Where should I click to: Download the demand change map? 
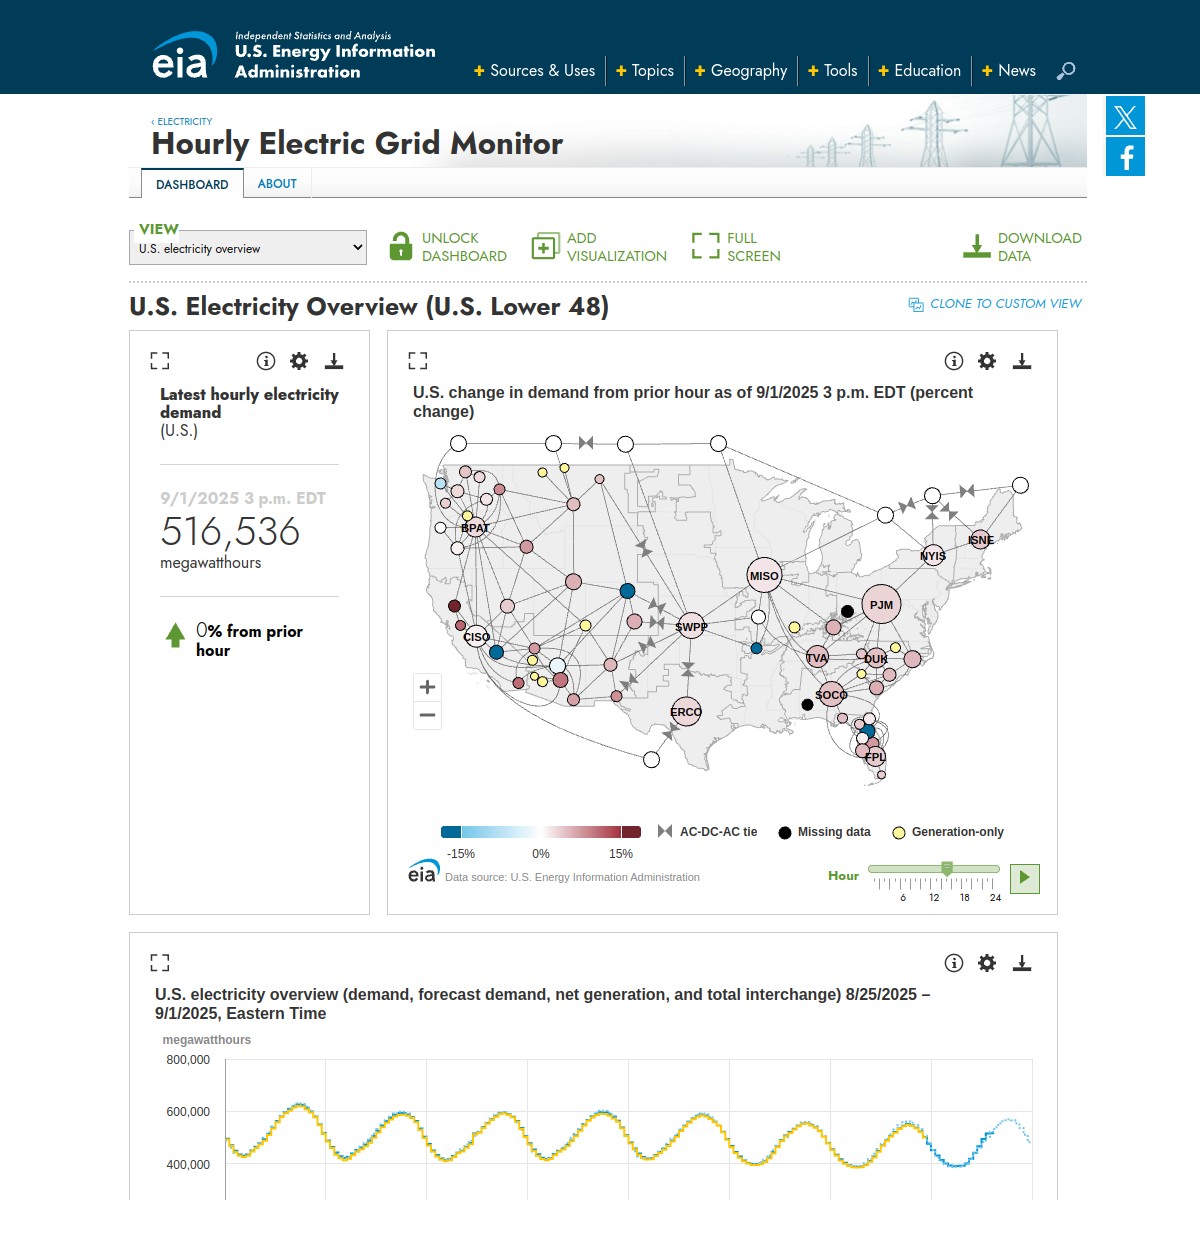[1022, 361]
